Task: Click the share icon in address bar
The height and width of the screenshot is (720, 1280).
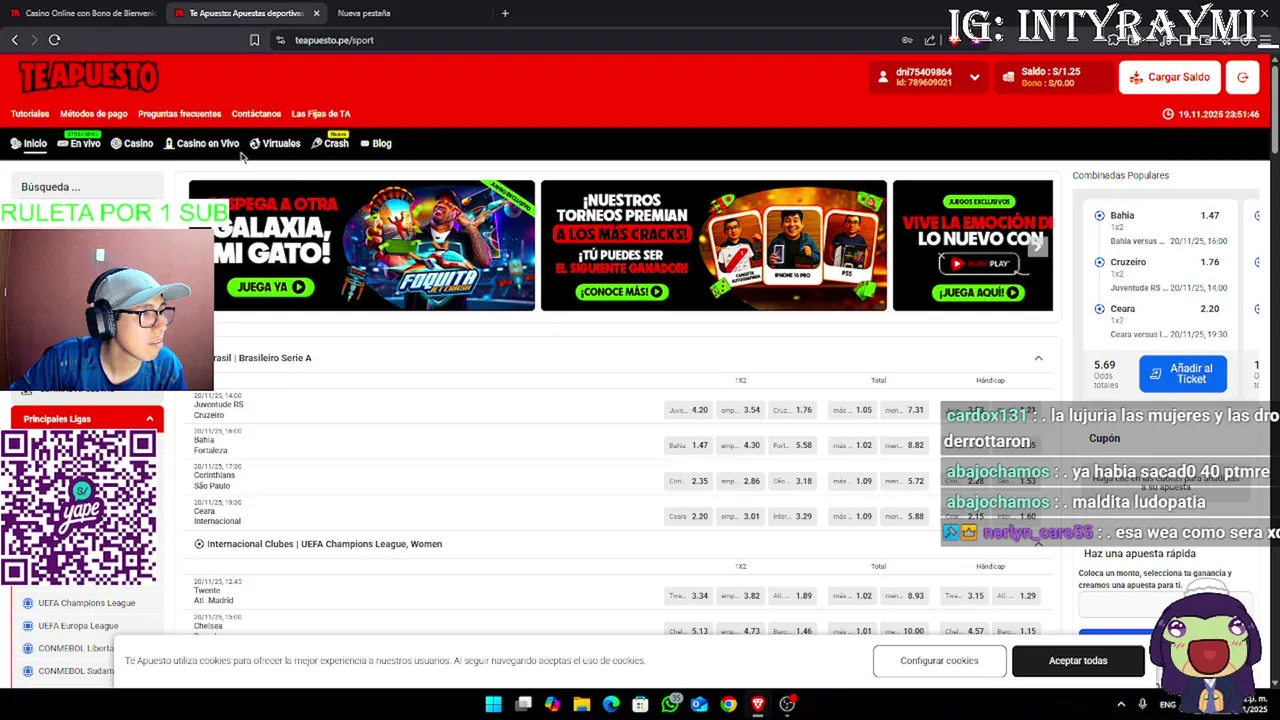Action: (930, 40)
